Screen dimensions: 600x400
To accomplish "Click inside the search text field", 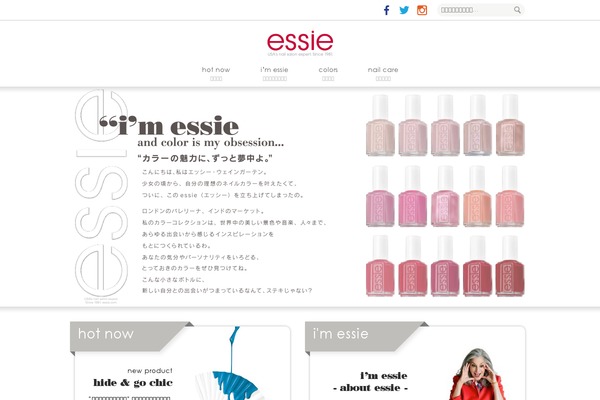I will [x=475, y=10].
